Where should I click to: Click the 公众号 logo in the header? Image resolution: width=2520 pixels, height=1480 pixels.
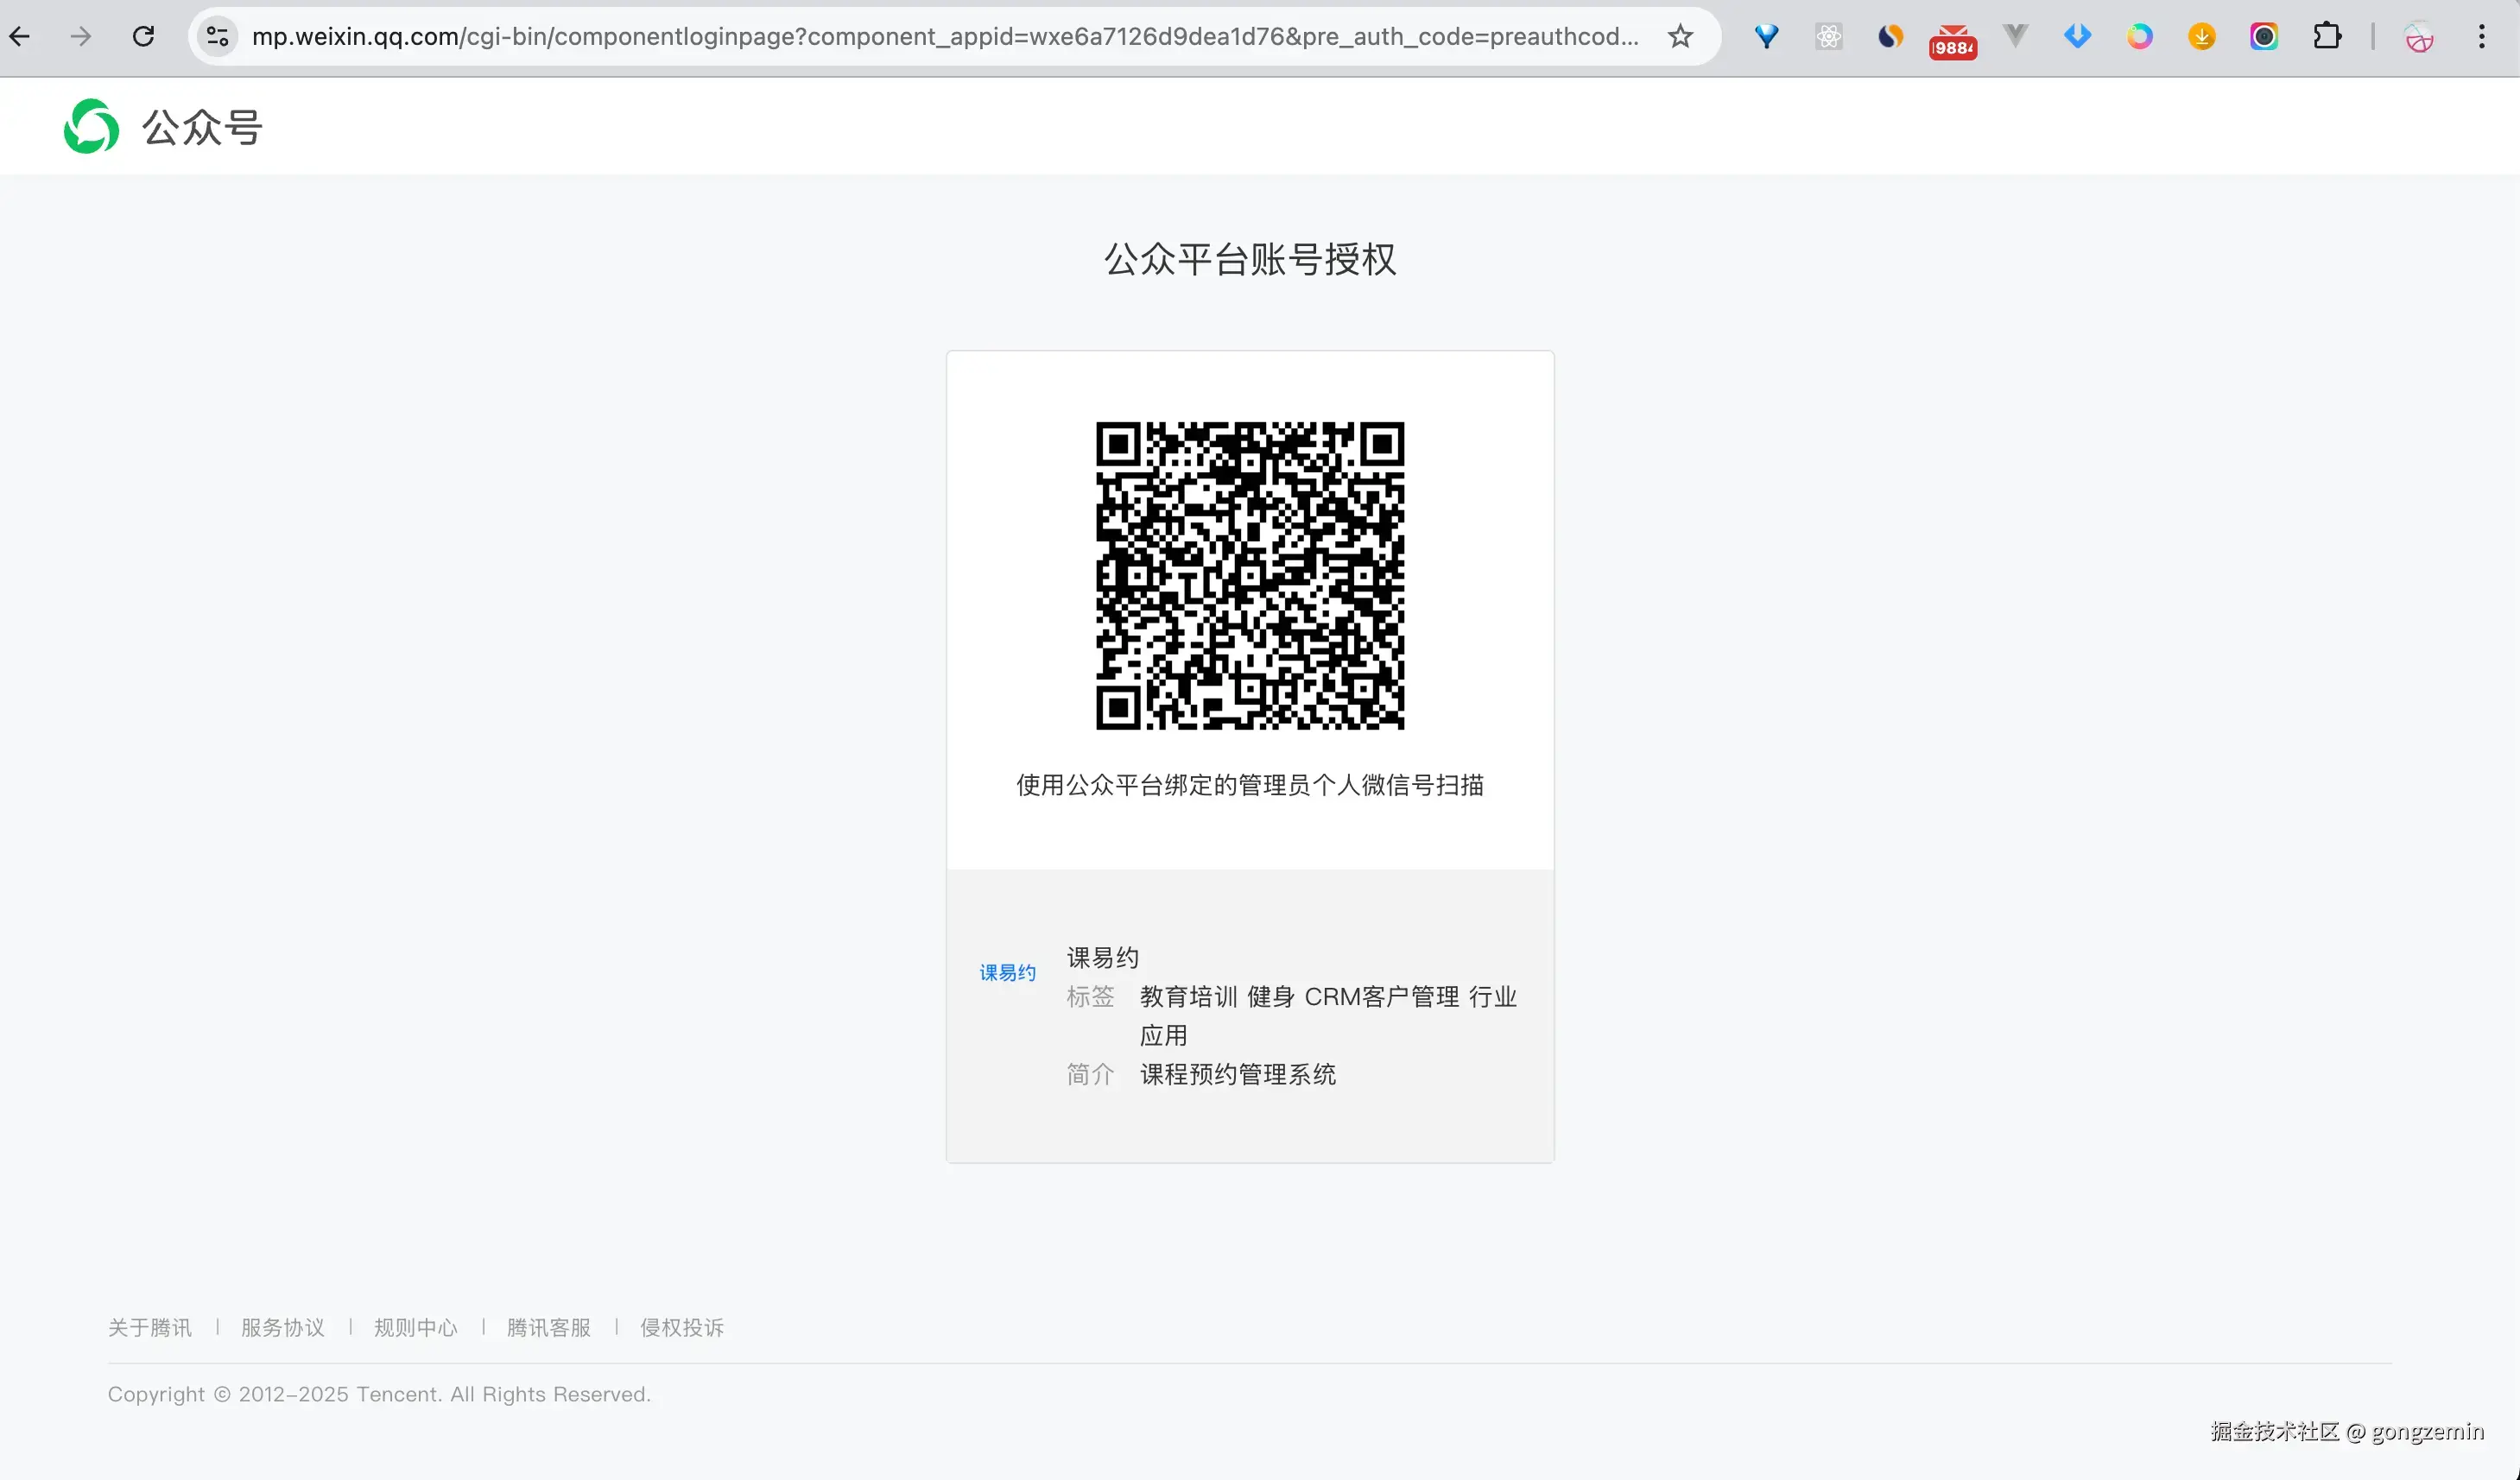tap(163, 127)
